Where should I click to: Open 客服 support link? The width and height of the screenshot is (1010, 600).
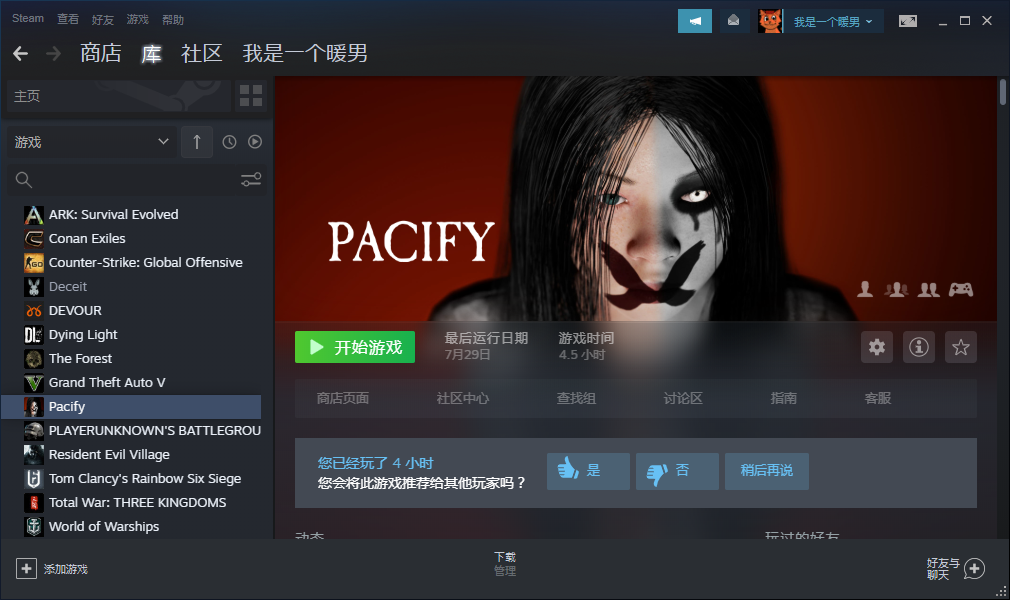[877, 398]
